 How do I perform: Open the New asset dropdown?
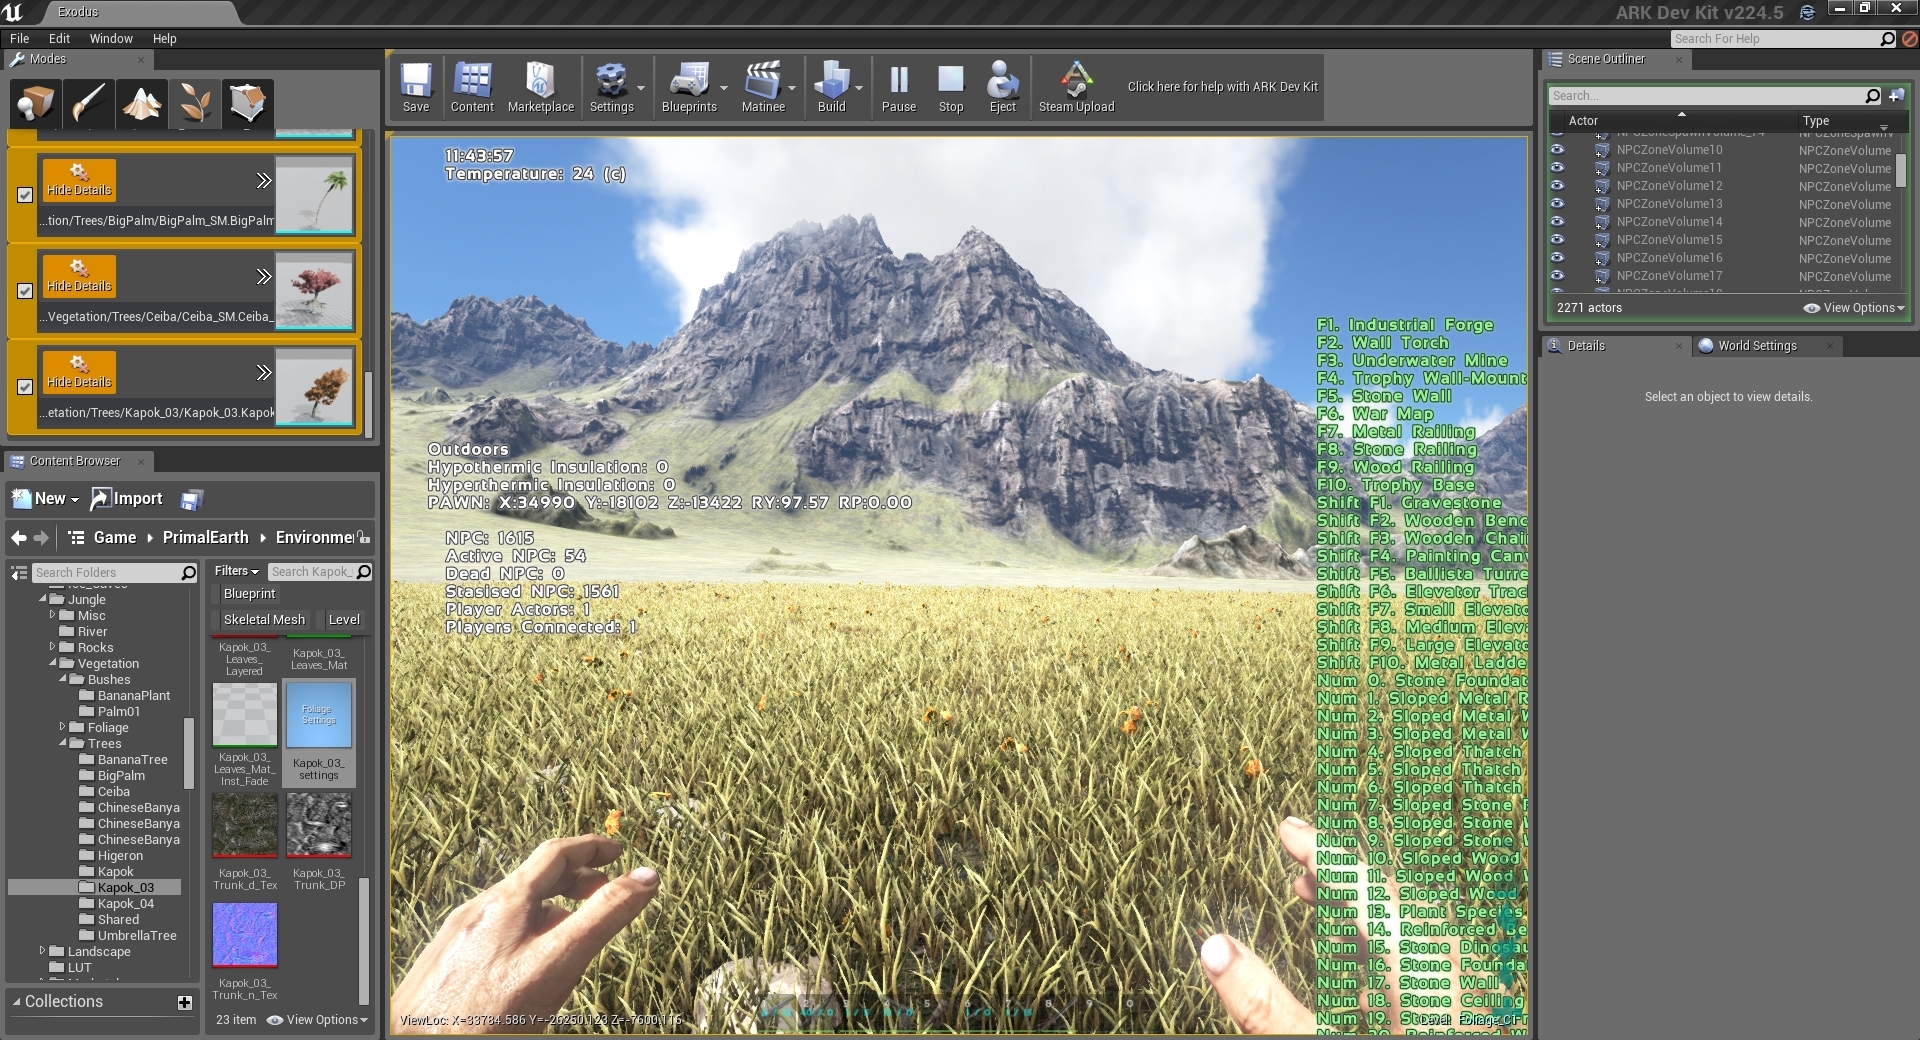point(46,499)
